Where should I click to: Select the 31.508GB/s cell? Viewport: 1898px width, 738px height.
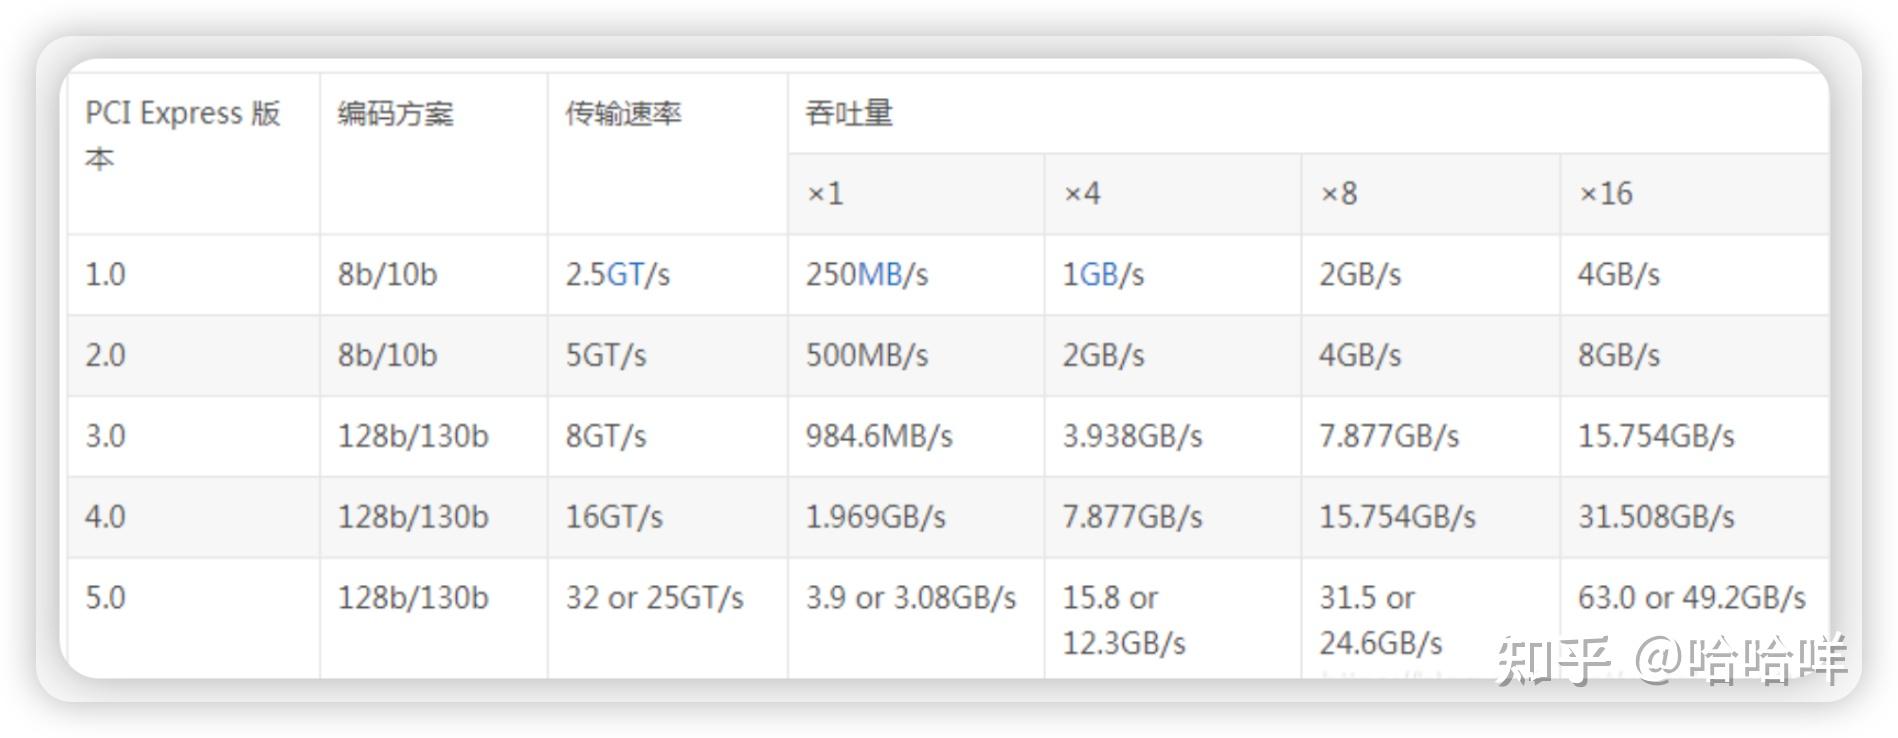click(1656, 517)
